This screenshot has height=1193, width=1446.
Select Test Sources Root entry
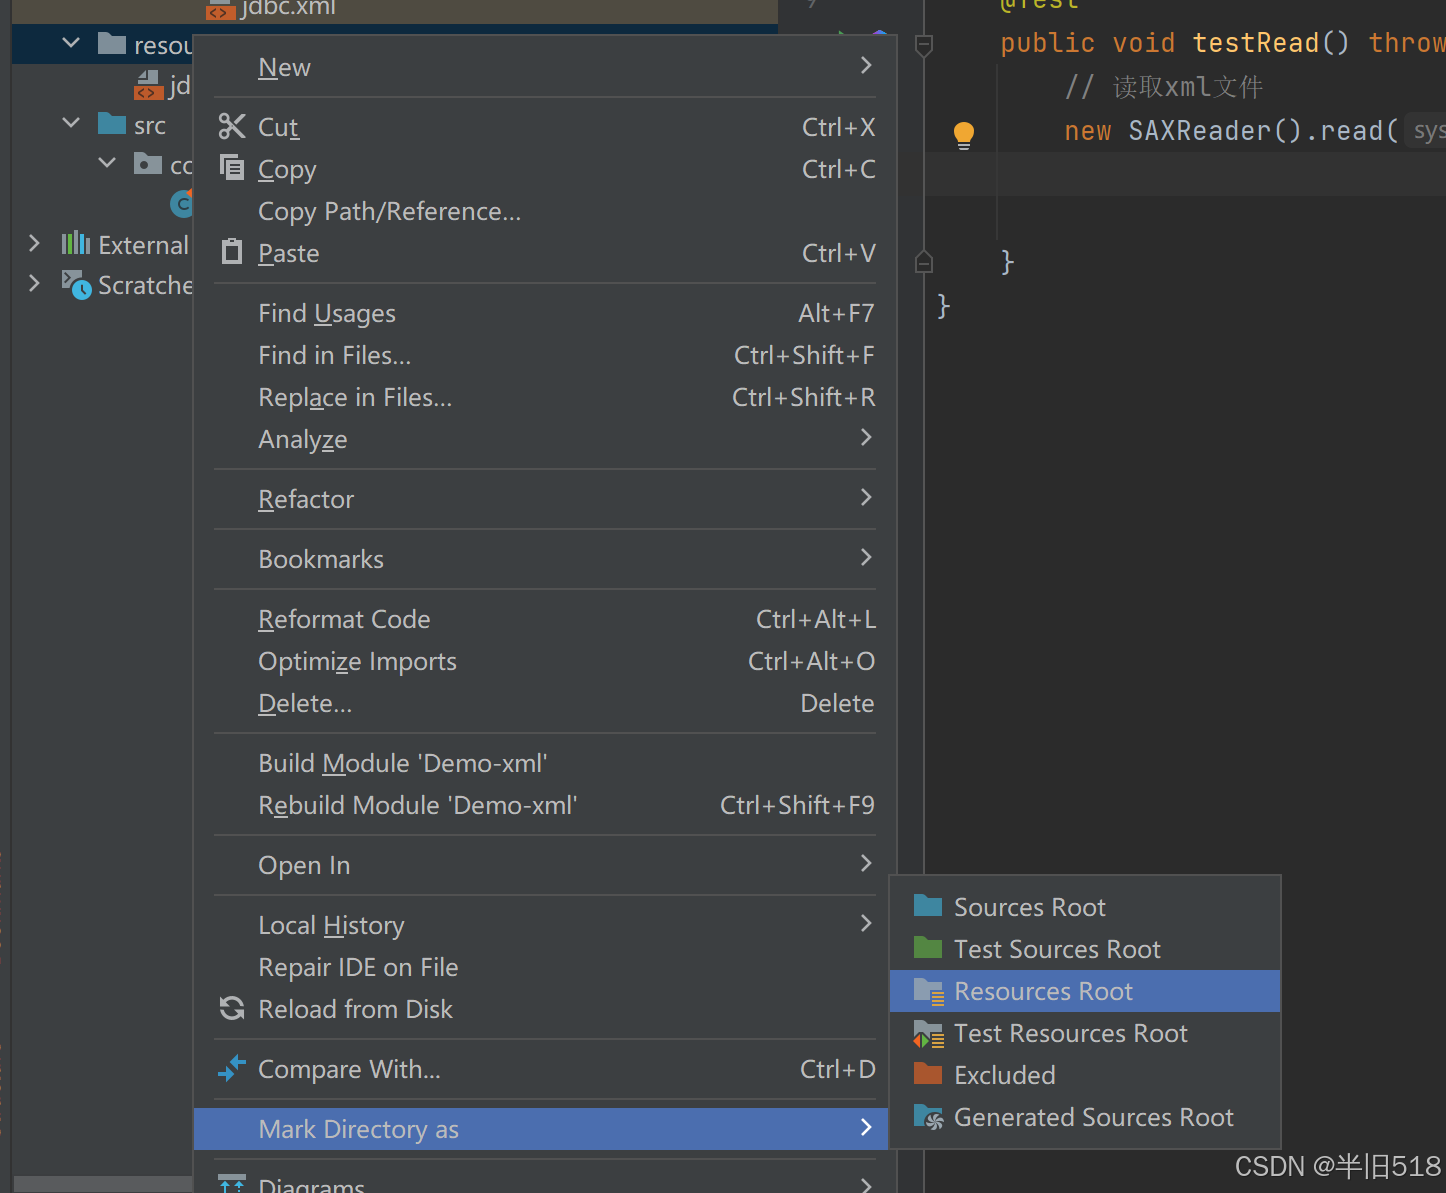coord(1085,949)
